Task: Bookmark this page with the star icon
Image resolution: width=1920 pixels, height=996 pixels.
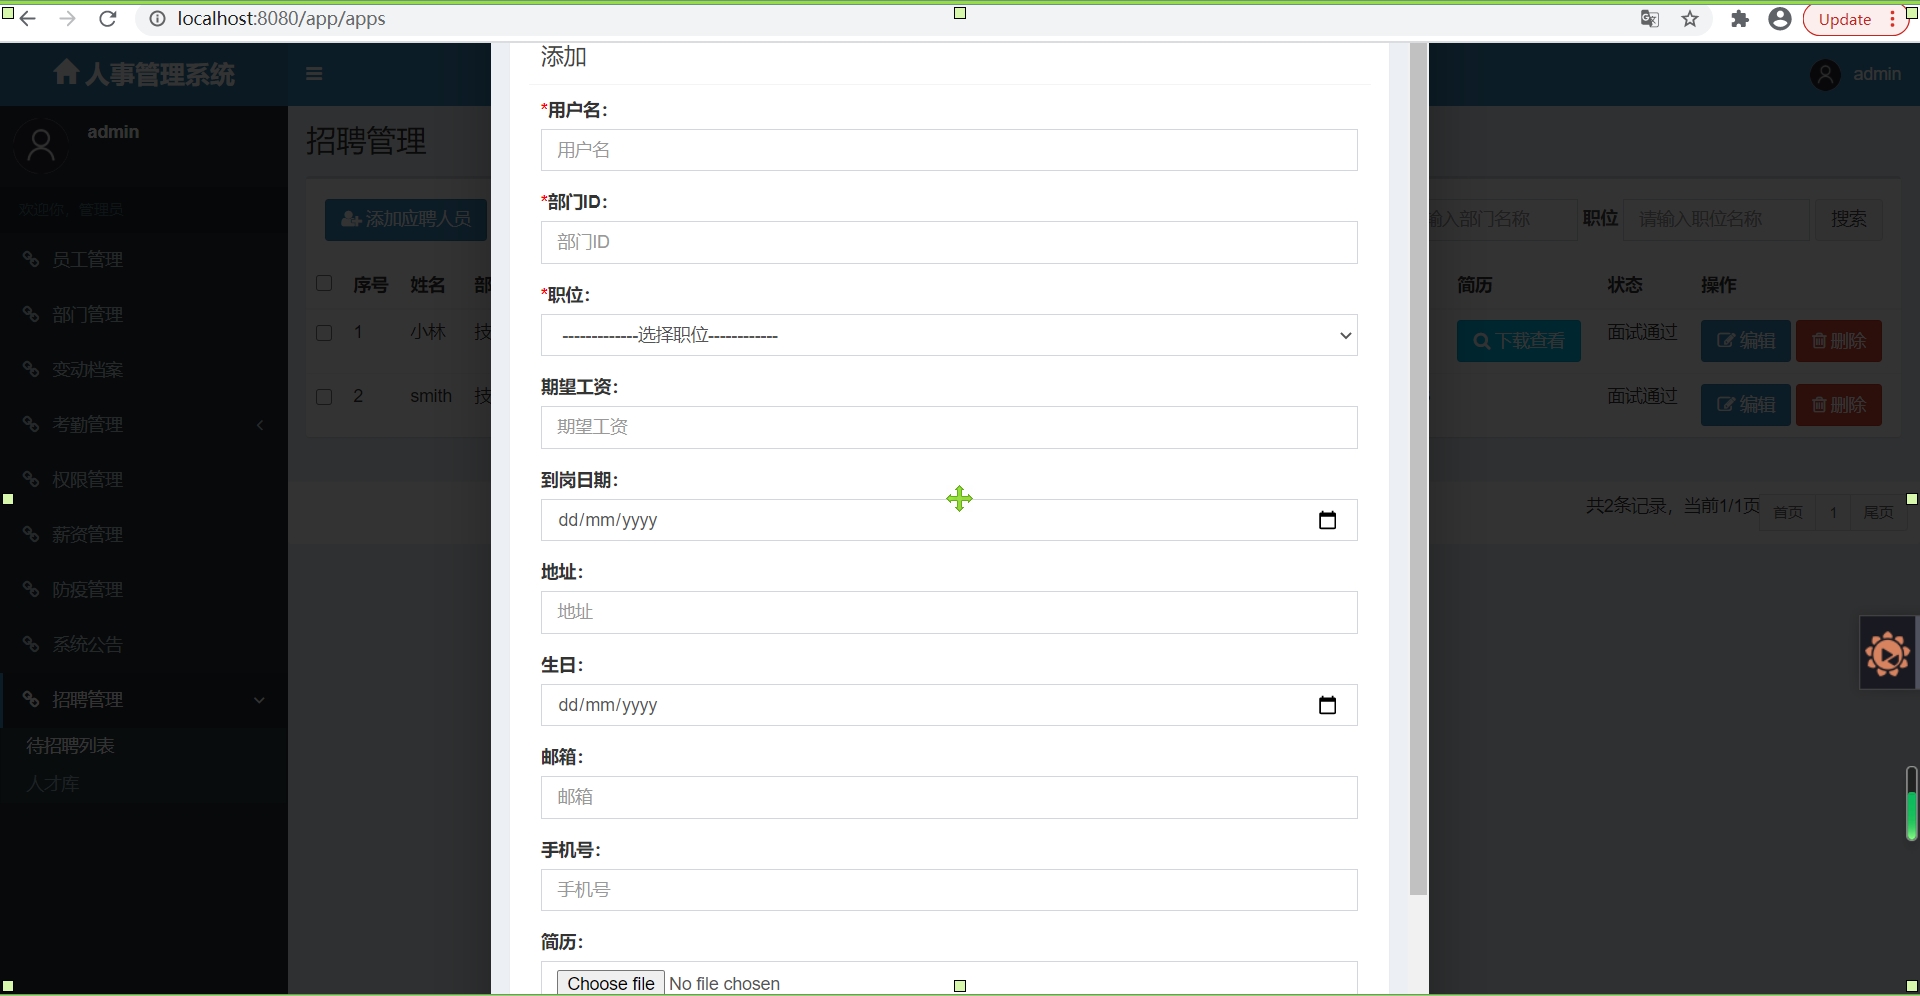Action: point(1690,19)
